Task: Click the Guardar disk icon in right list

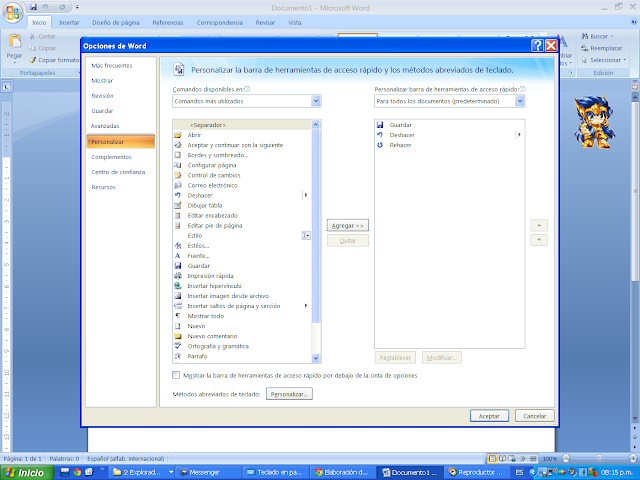Action: pyautogui.click(x=380, y=125)
